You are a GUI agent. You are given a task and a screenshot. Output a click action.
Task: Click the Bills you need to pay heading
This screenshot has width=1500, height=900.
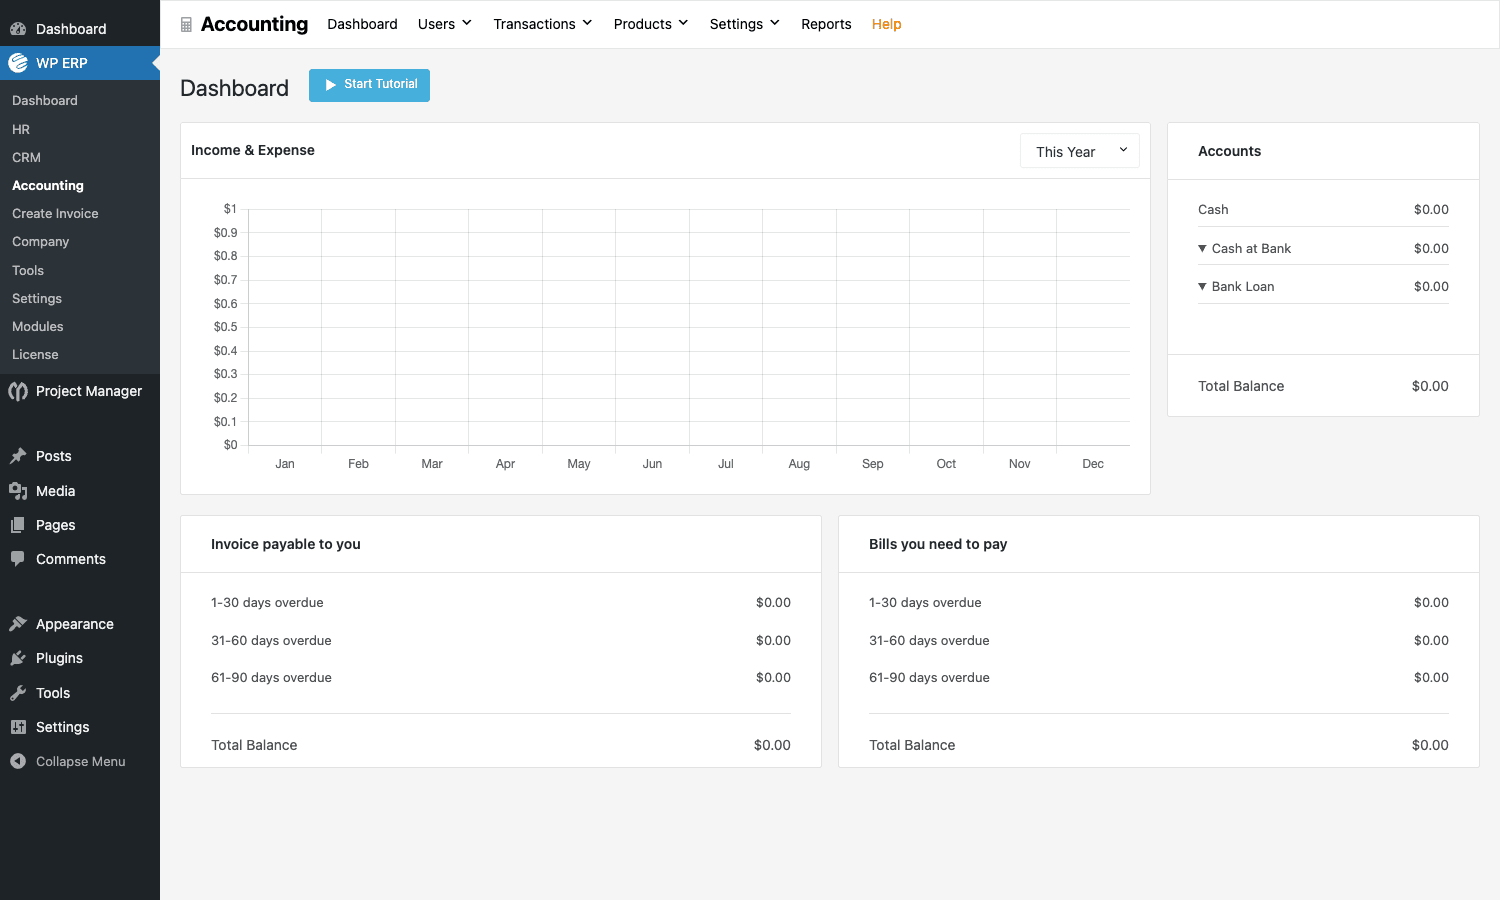938,544
